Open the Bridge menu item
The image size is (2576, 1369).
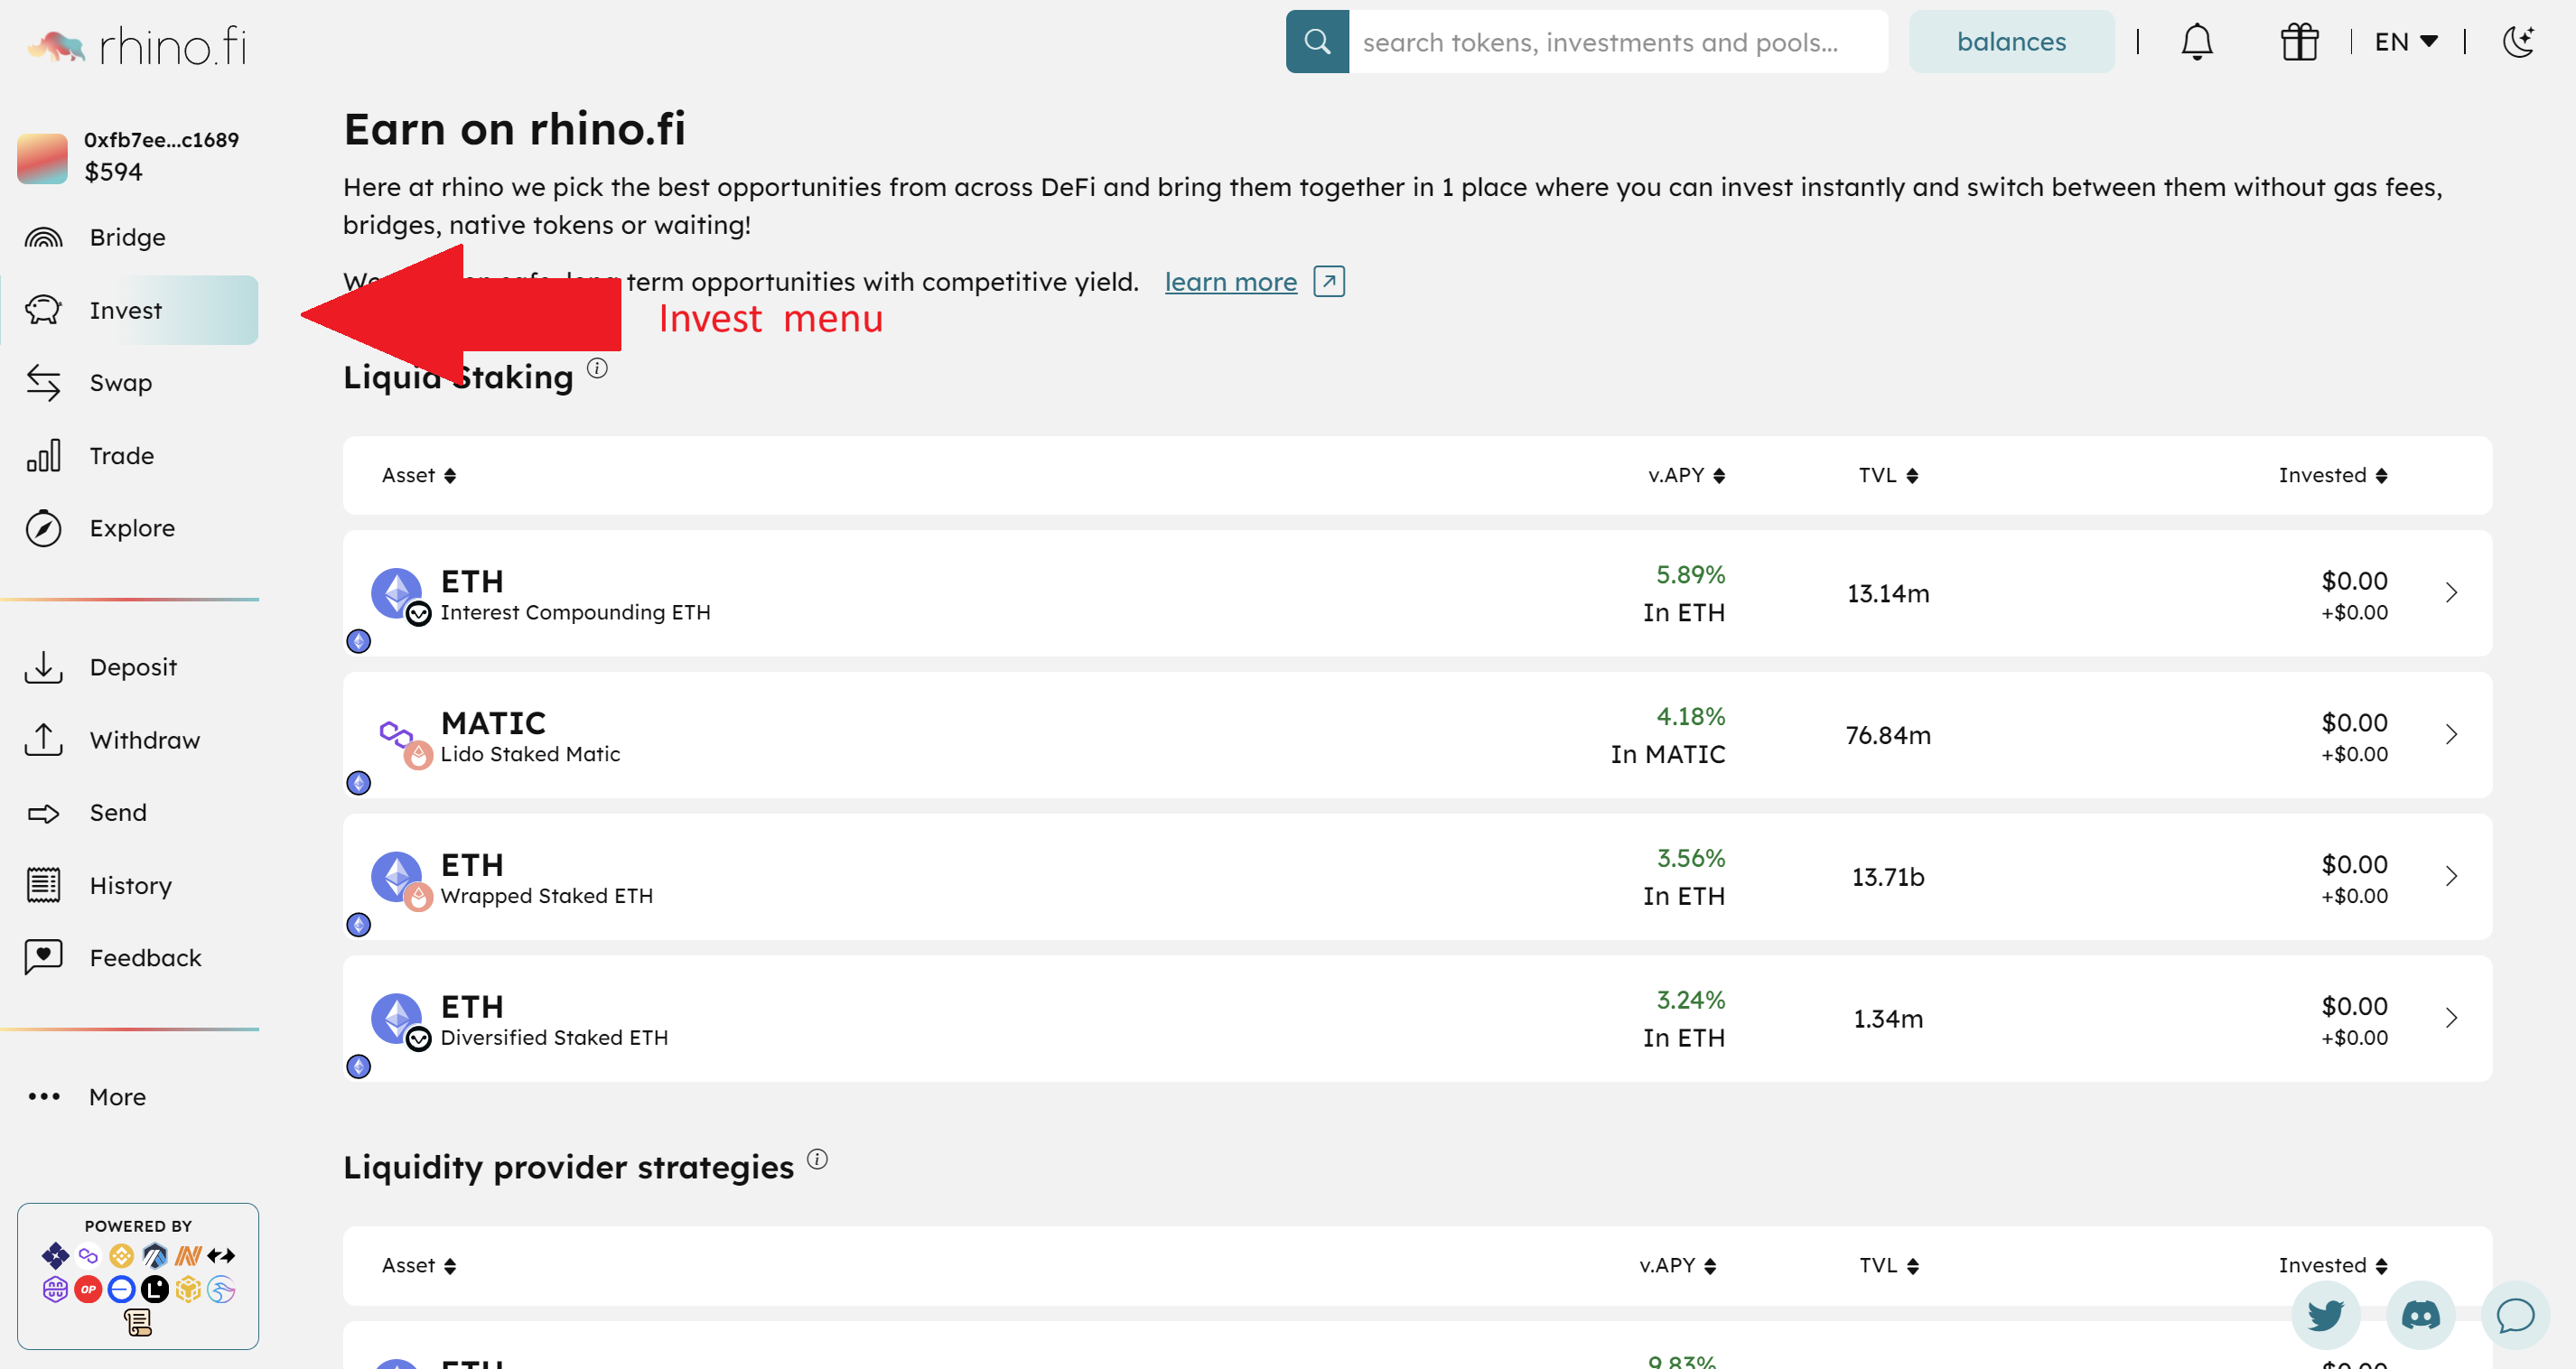point(127,237)
